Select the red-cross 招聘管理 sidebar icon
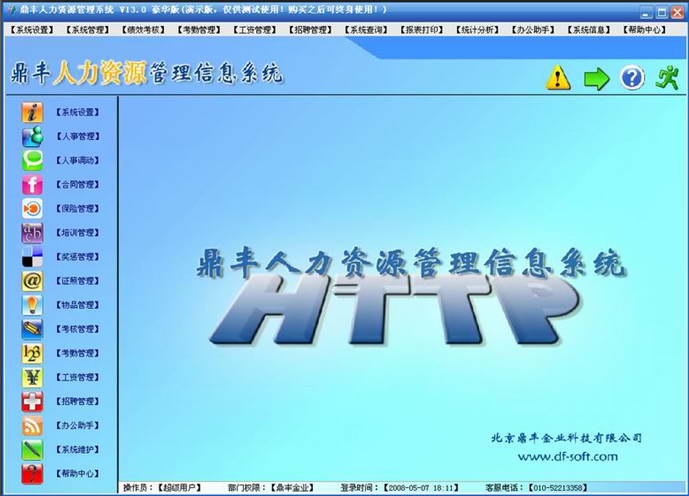The image size is (689, 496). click(x=33, y=401)
